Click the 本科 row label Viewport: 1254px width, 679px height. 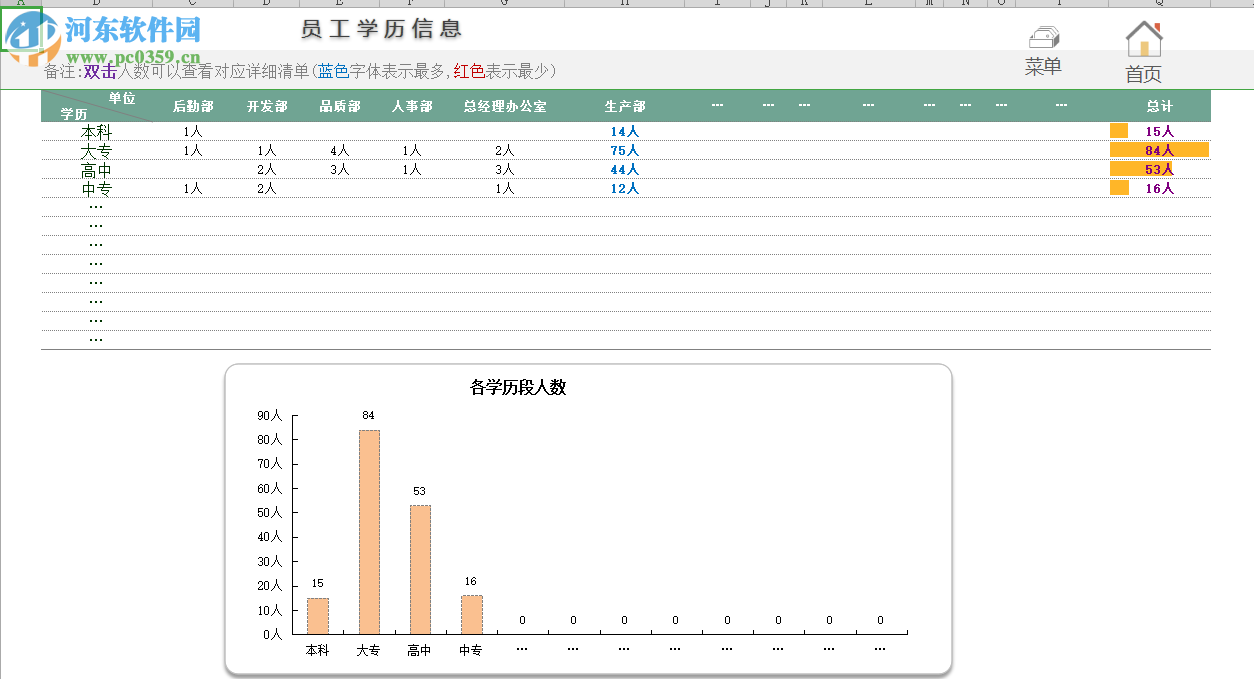[96, 131]
